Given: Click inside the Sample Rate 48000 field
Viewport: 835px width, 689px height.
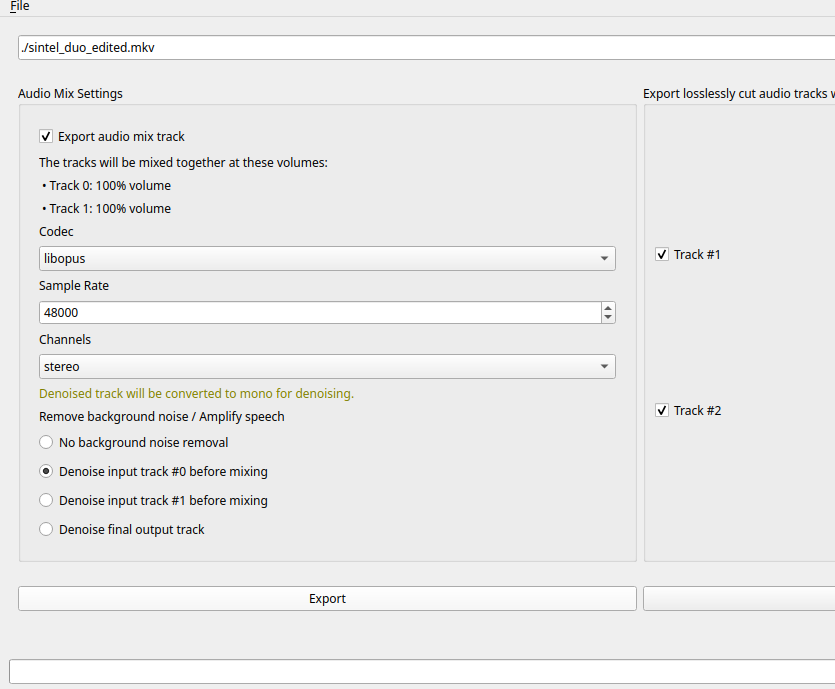Looking at the screenshot, I should 318,313.
